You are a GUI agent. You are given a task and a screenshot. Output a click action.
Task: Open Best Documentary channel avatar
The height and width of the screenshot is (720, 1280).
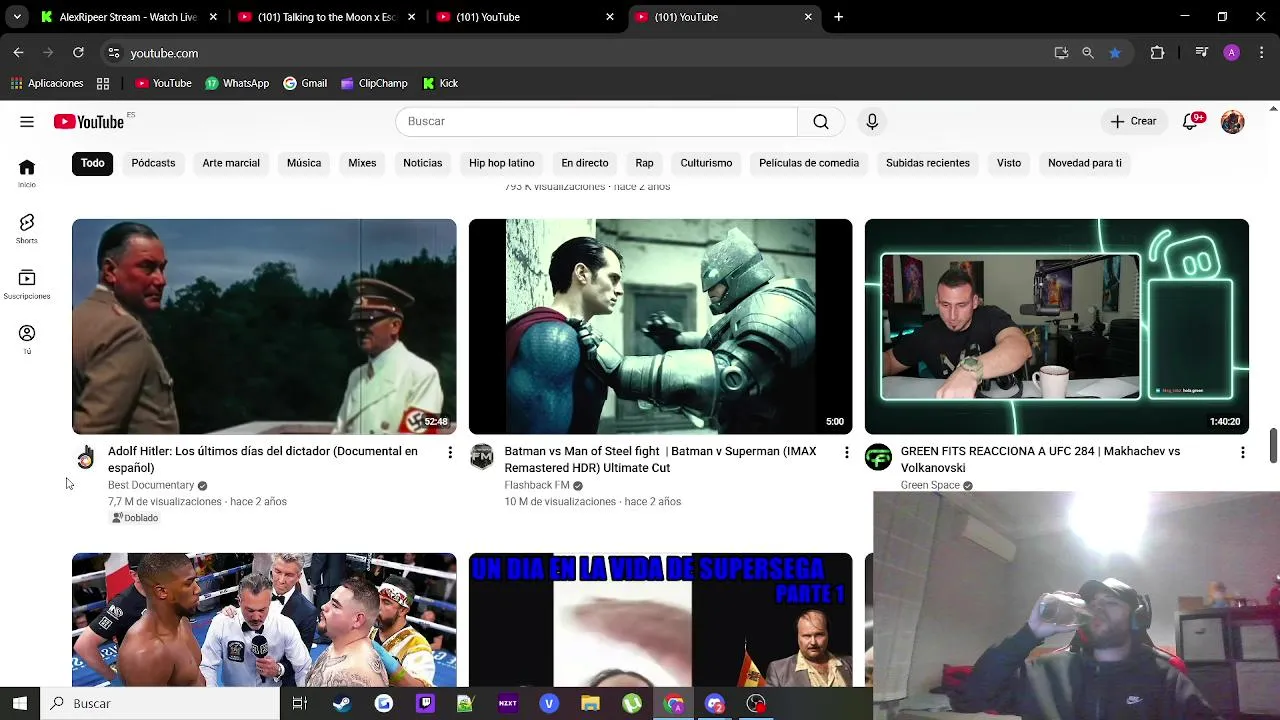(x=85, y=458)
